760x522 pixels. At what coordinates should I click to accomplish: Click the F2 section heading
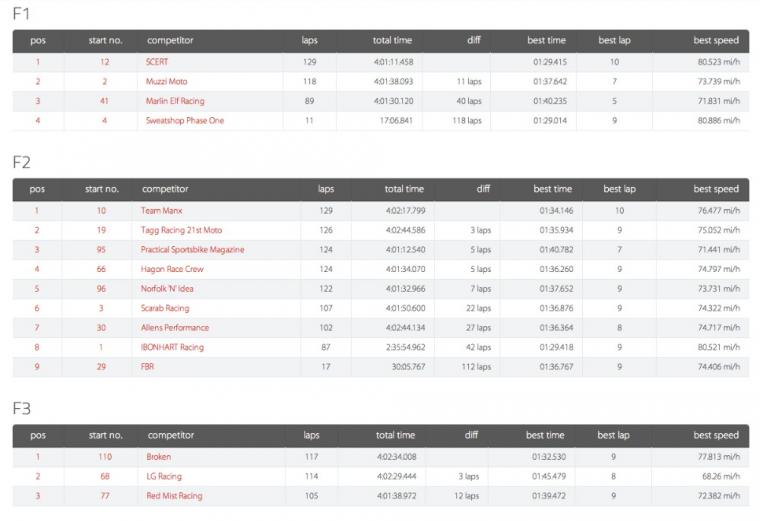coord(22,161)
